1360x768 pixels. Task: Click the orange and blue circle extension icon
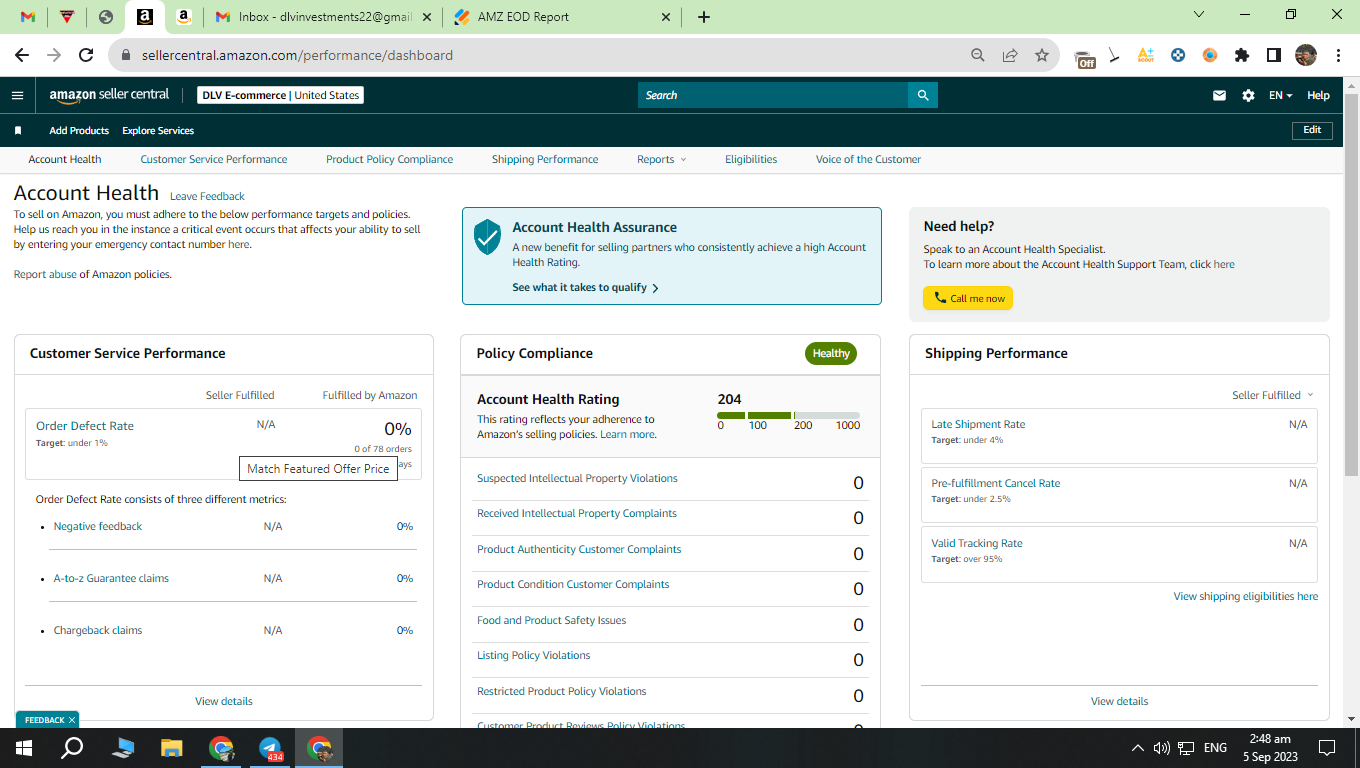pyautogui.click(x=1210, y=55)
